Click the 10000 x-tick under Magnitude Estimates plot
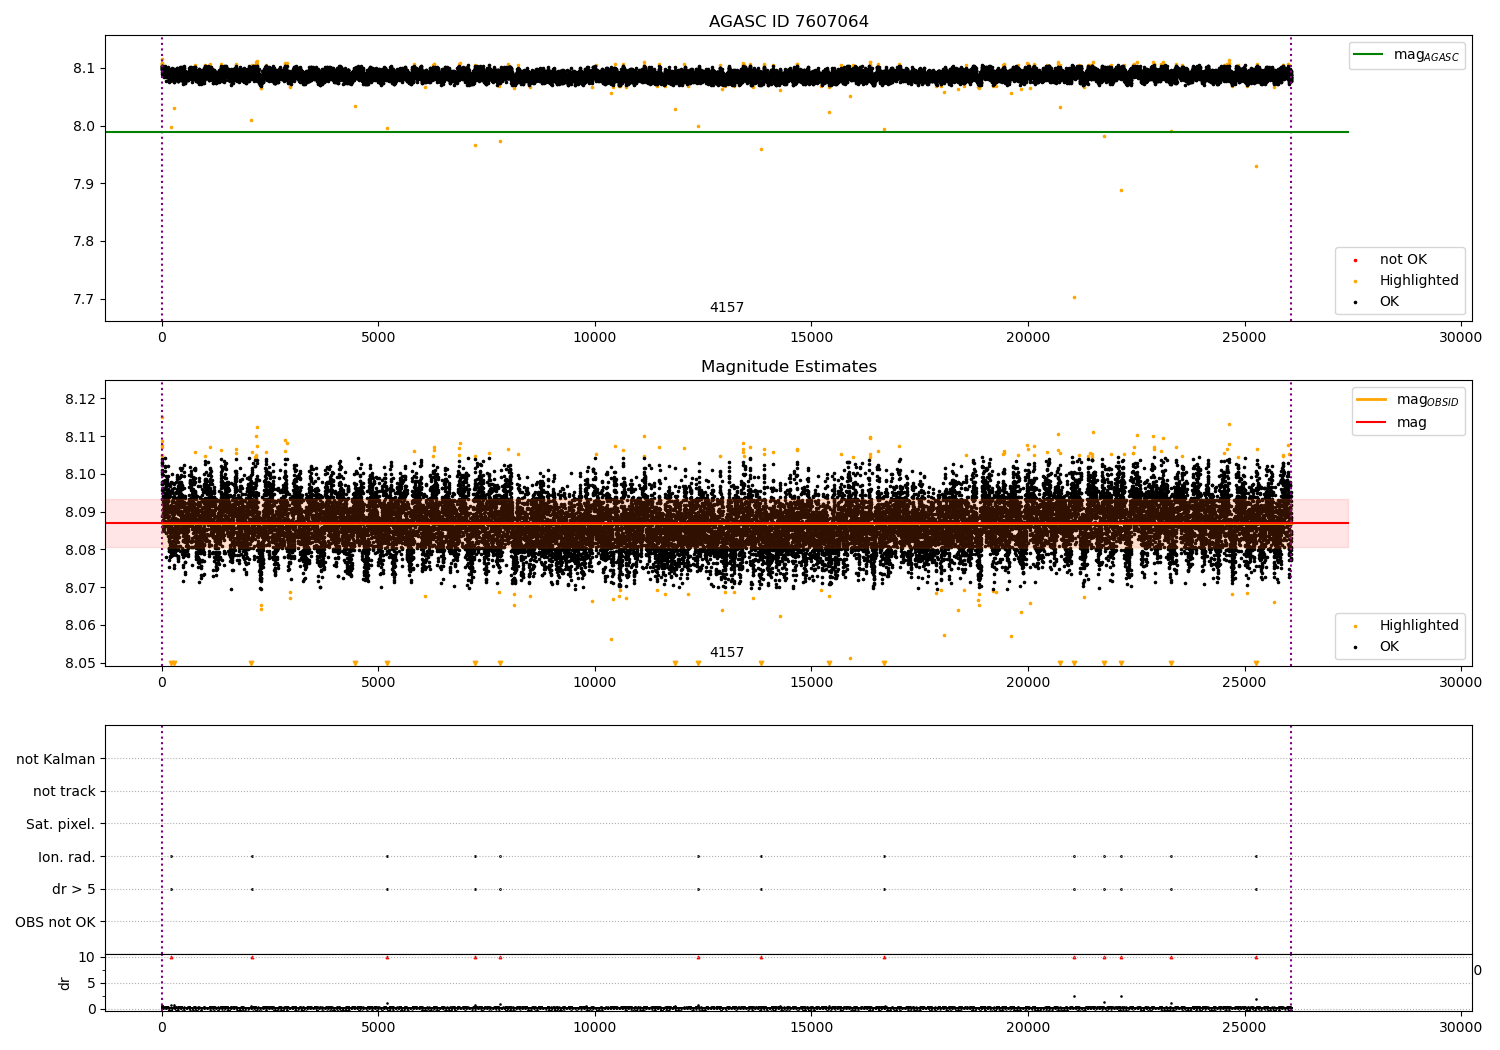1500x1050 pixels. click(x=595, y=683)
